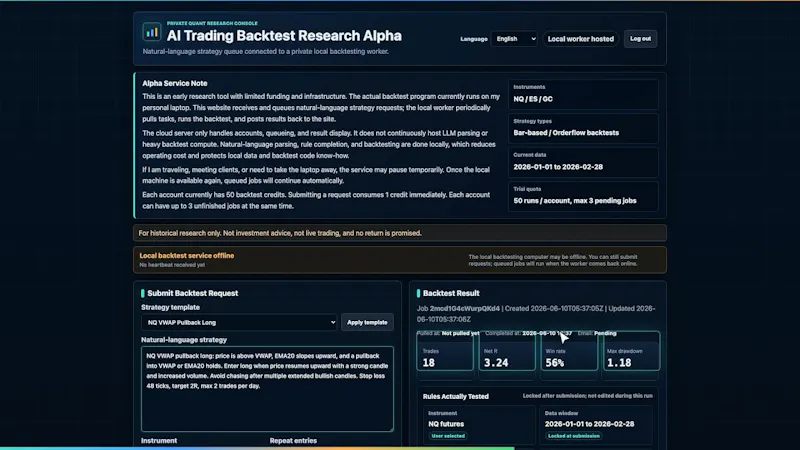The width and height of the screenshot is (800, 450).
Task: Click the Strategy types Bar-based / Orderflow box
Action: tap(583, 128)
